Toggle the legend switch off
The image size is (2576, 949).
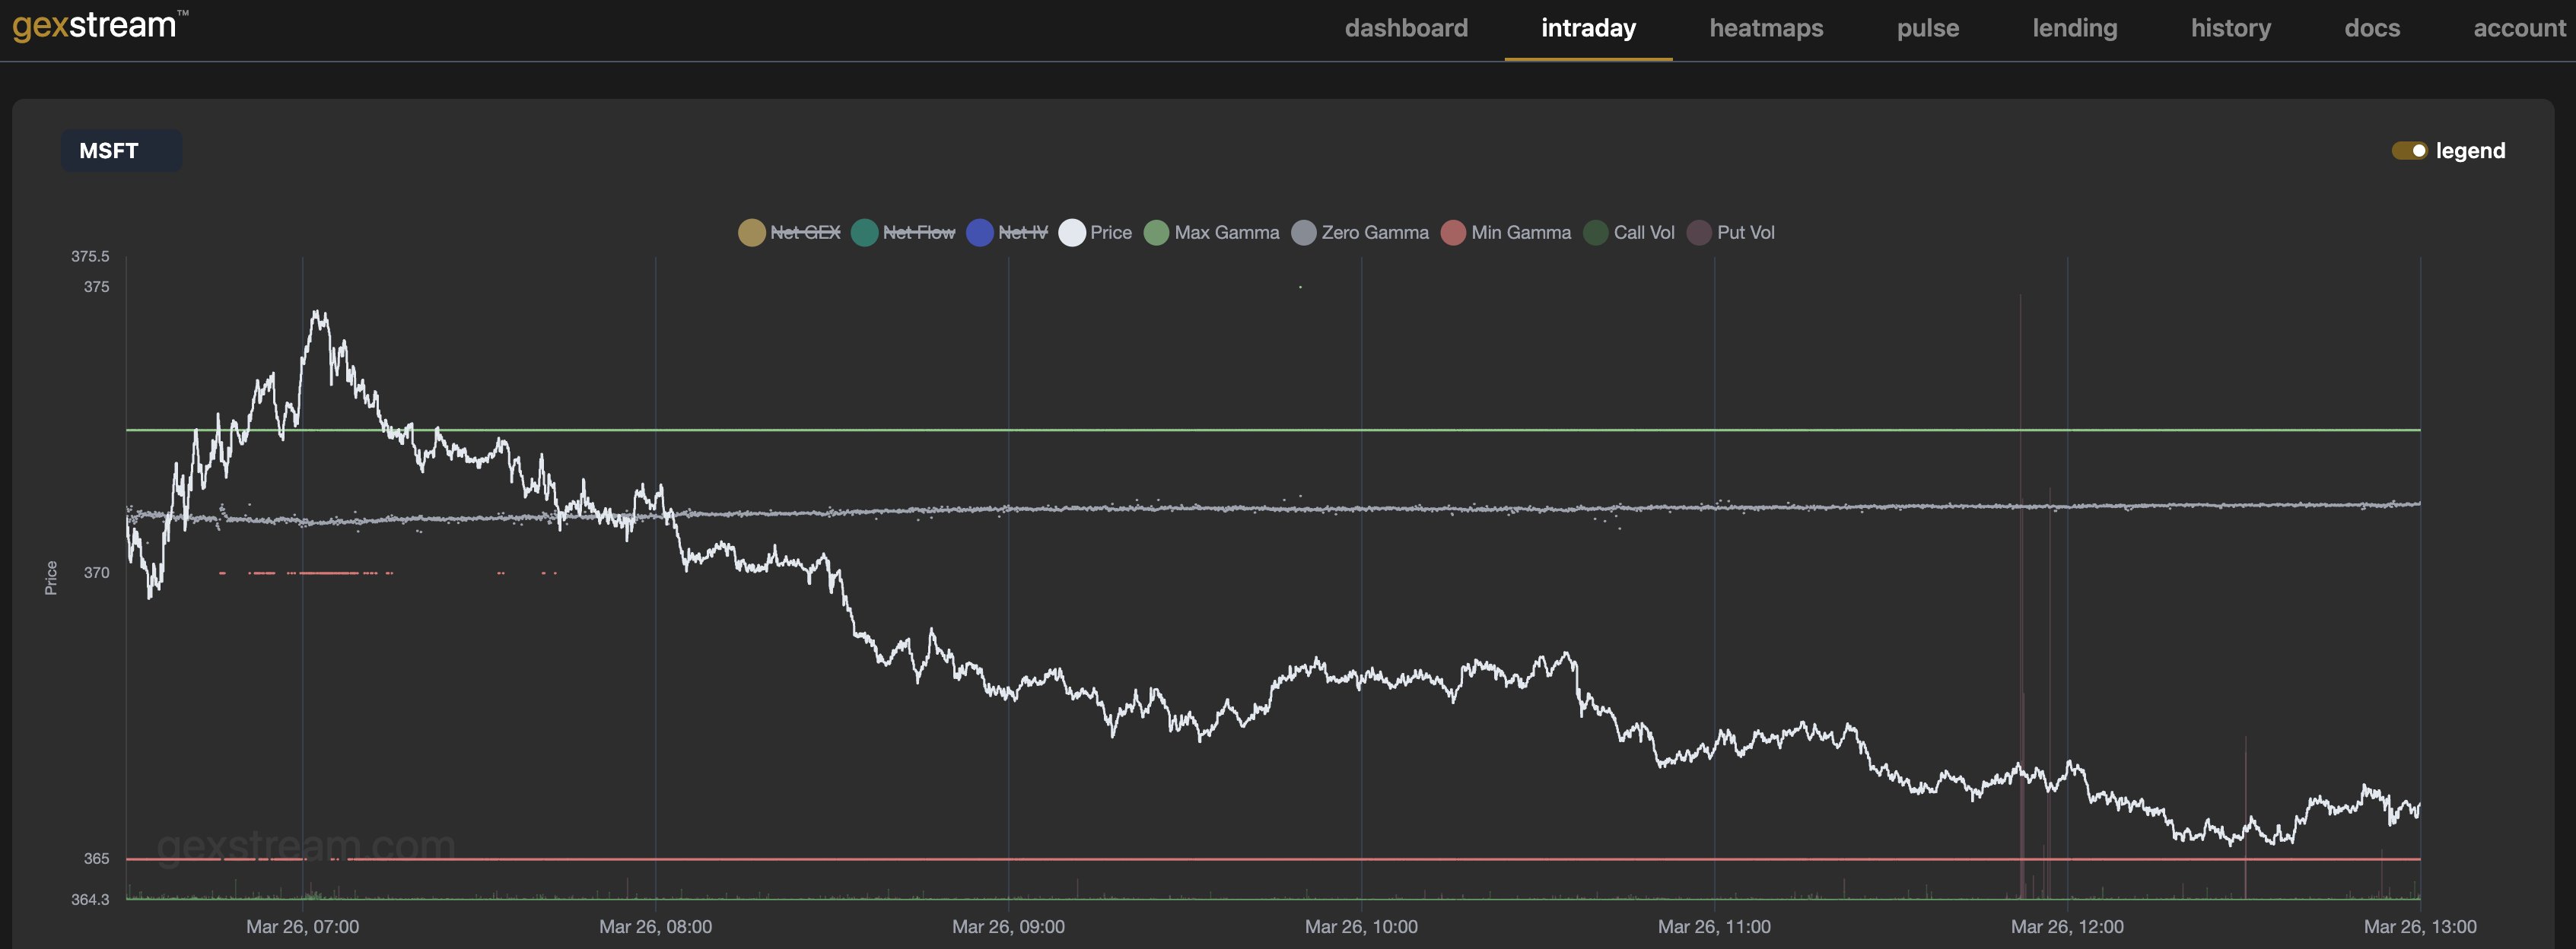(2409, 151)
